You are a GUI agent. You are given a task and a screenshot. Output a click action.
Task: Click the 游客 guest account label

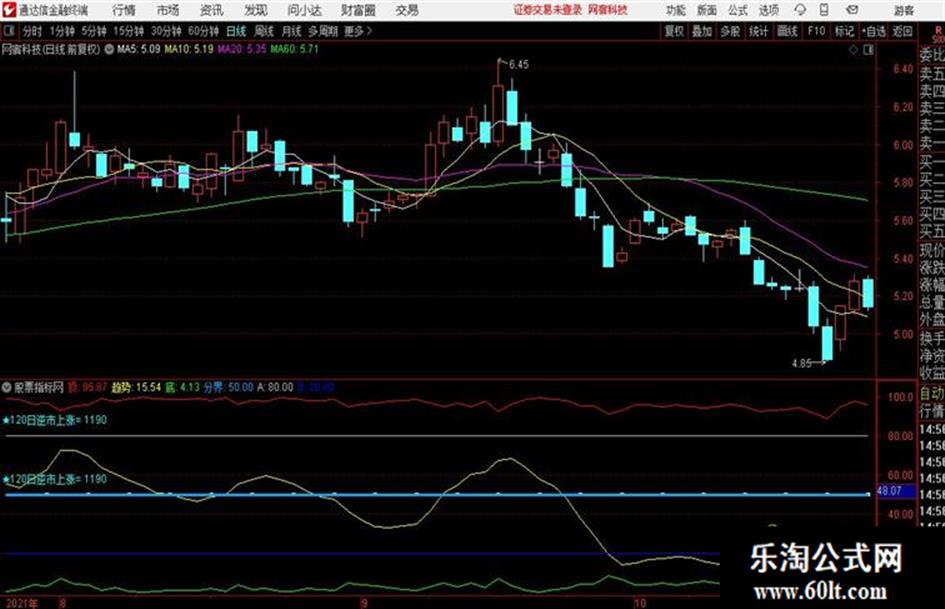tap(904, 10)
